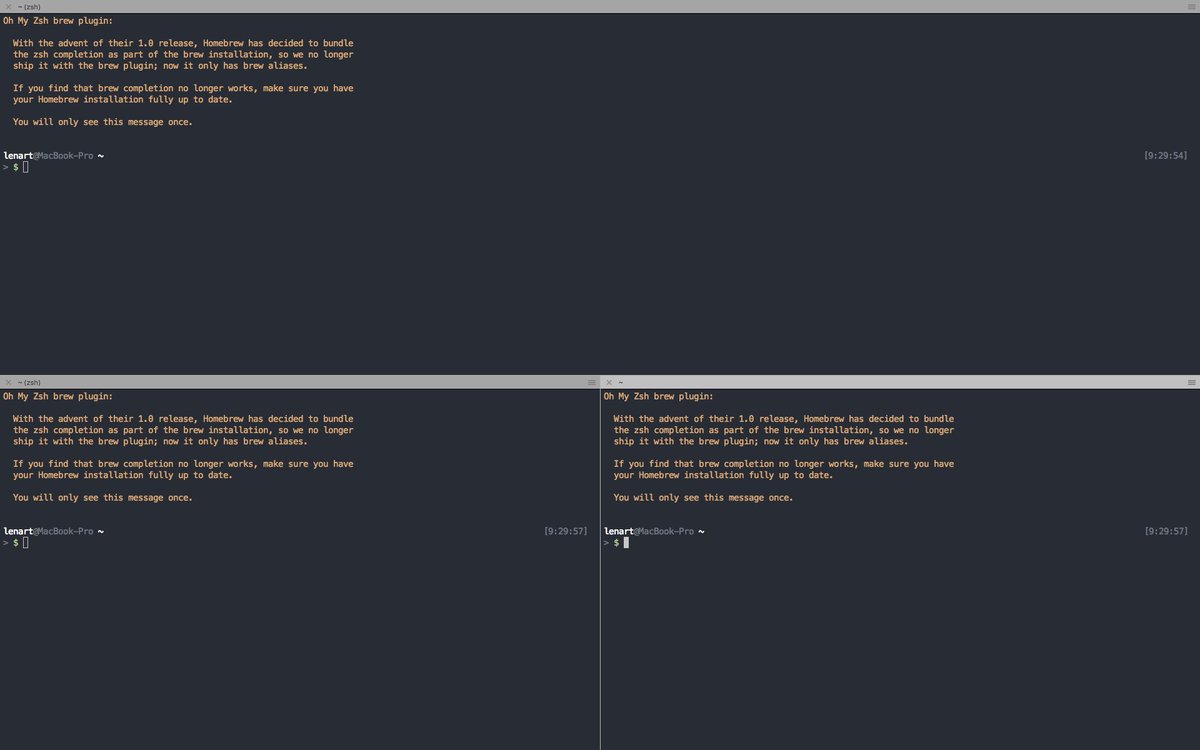Click 'You will only see this message once.' in top pane
1200x750 pixels.
[103, 122]
